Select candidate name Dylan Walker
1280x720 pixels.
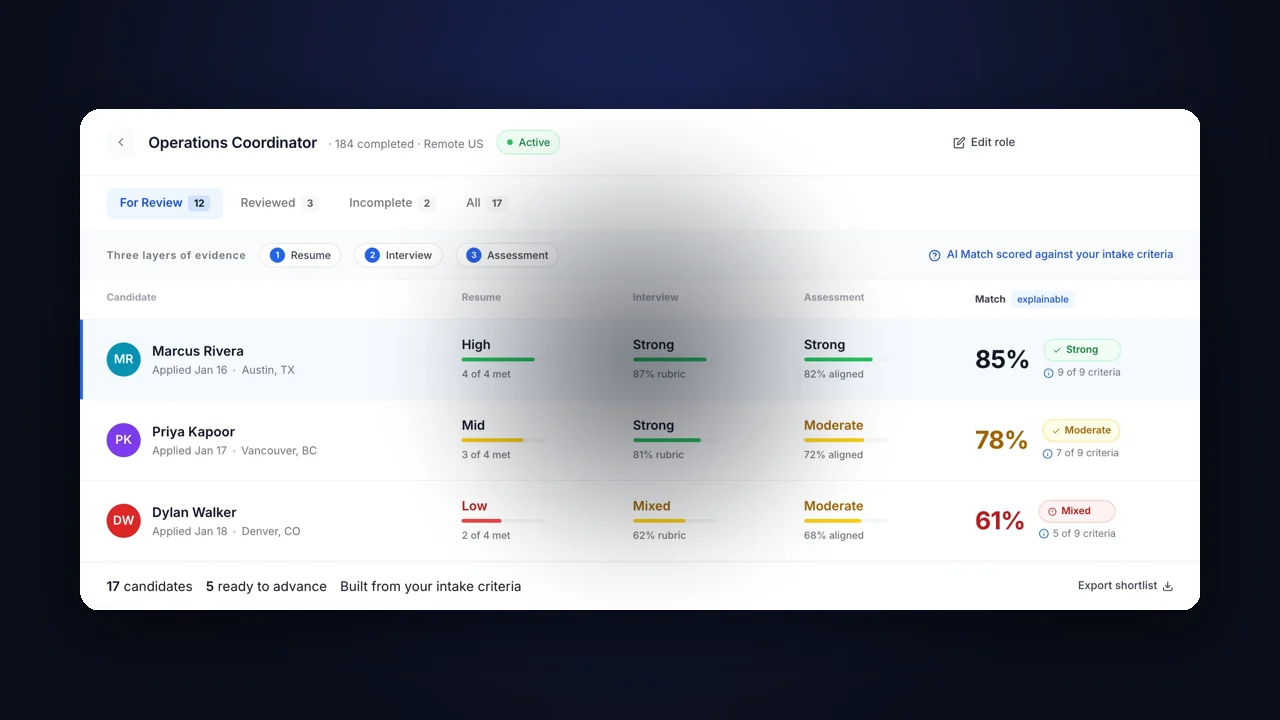click(194, 513)
